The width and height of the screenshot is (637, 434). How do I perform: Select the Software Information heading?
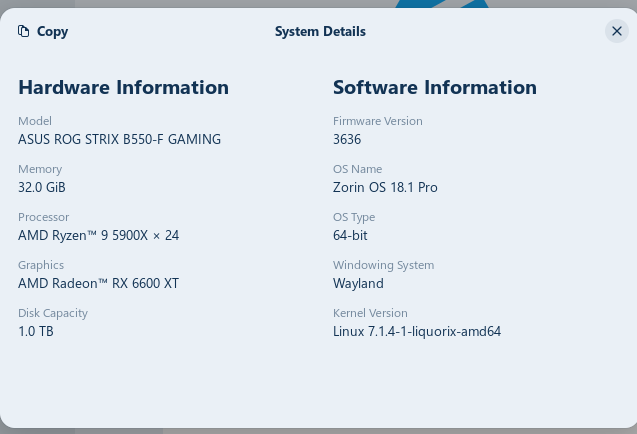coord(435,87)
